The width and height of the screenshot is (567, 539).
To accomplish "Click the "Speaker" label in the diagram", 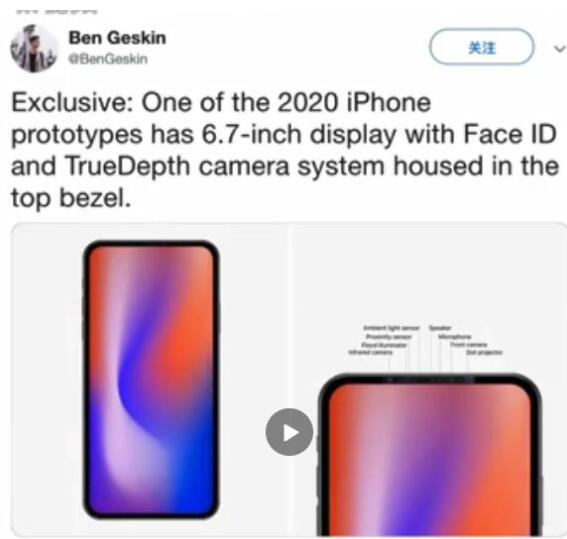I will coord(440,328).
